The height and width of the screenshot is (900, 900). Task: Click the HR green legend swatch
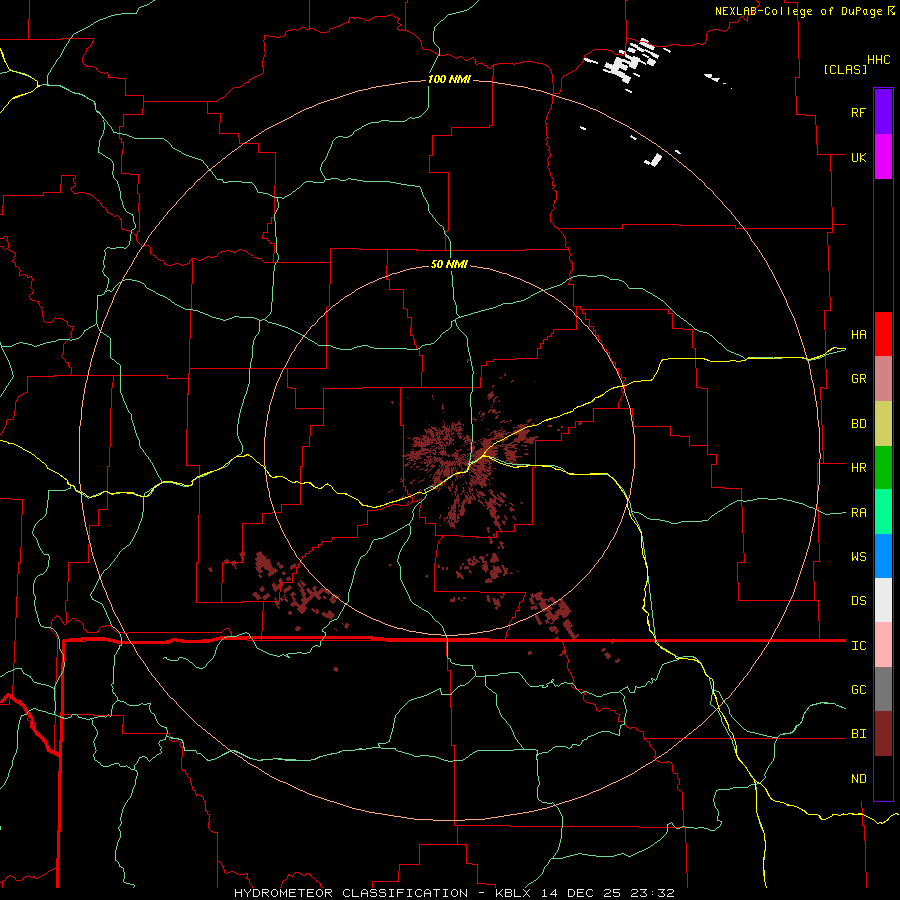pos(883,467)
